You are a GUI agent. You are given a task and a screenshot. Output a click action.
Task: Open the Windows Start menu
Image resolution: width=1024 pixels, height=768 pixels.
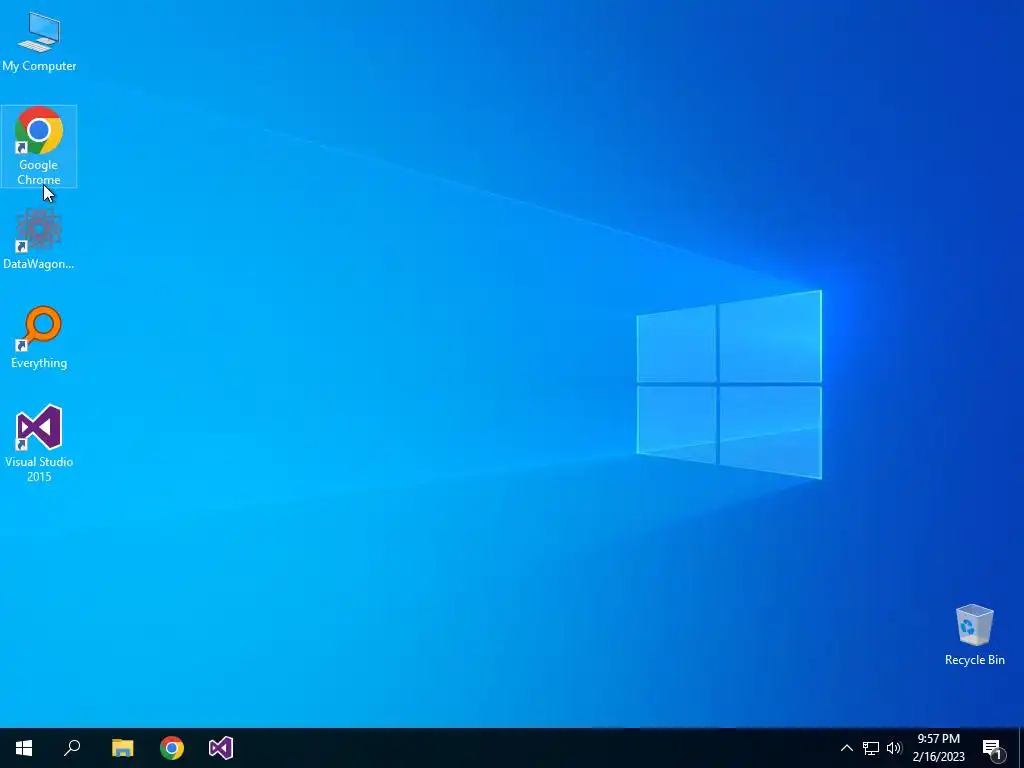pyautogui.click(x=24, y=748)
